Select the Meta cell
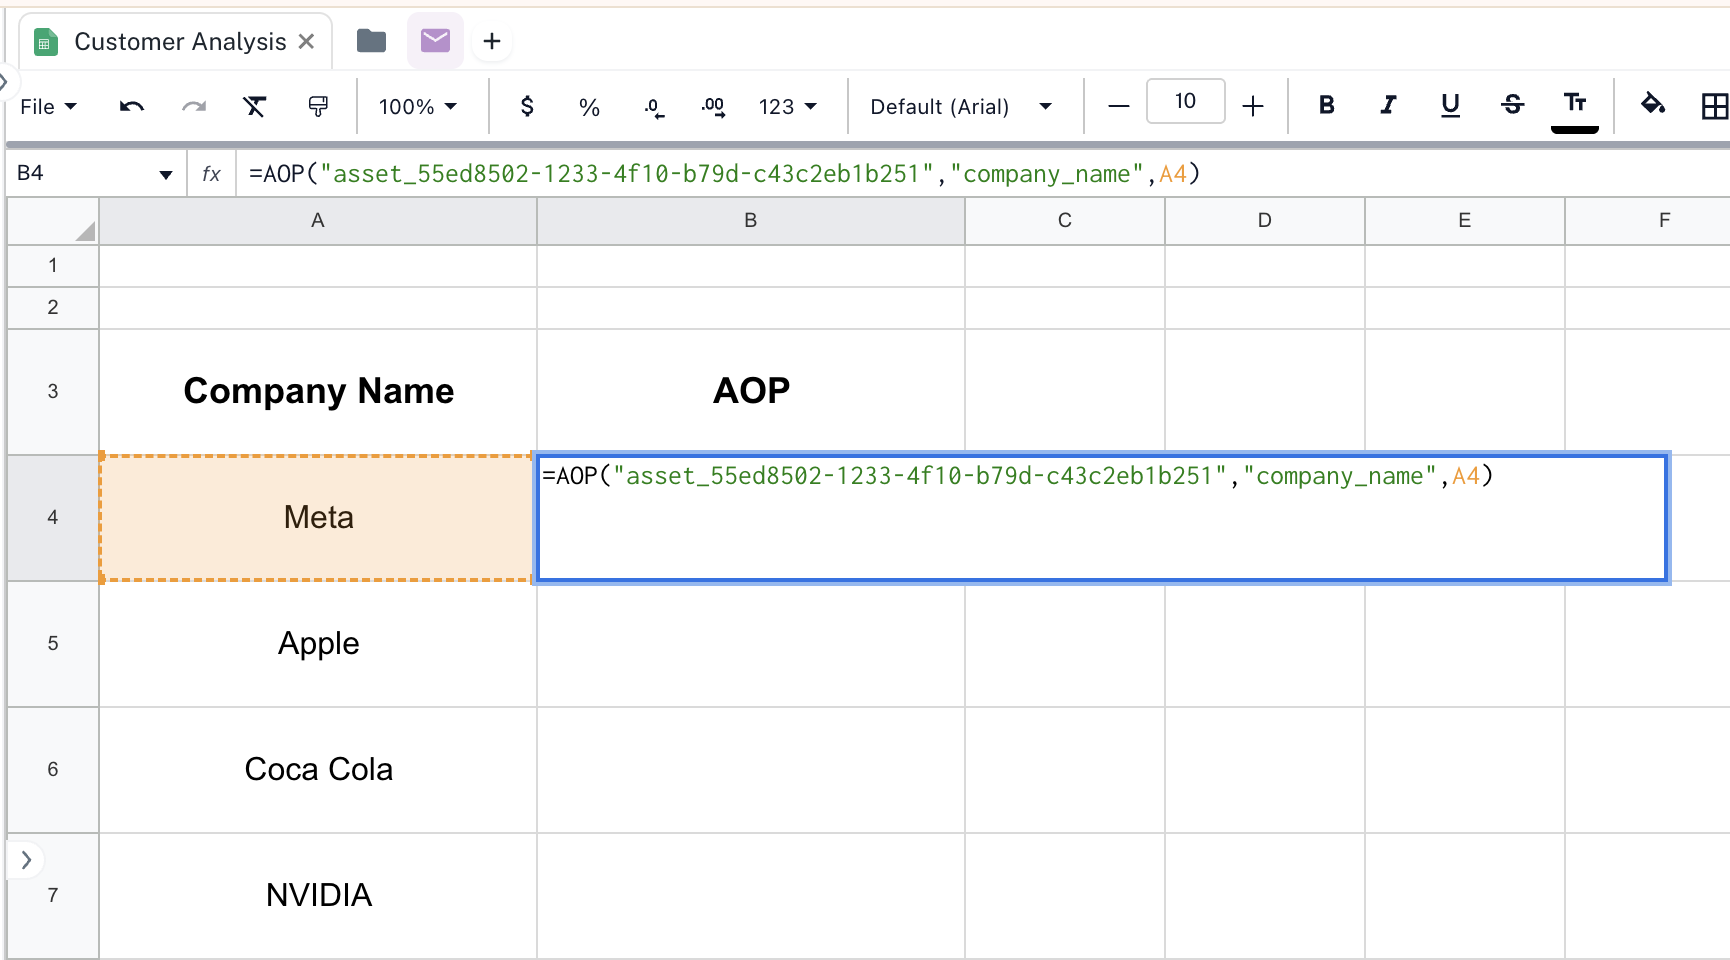The height and width of the screenshot is (960, 1730). click(318, 518)
